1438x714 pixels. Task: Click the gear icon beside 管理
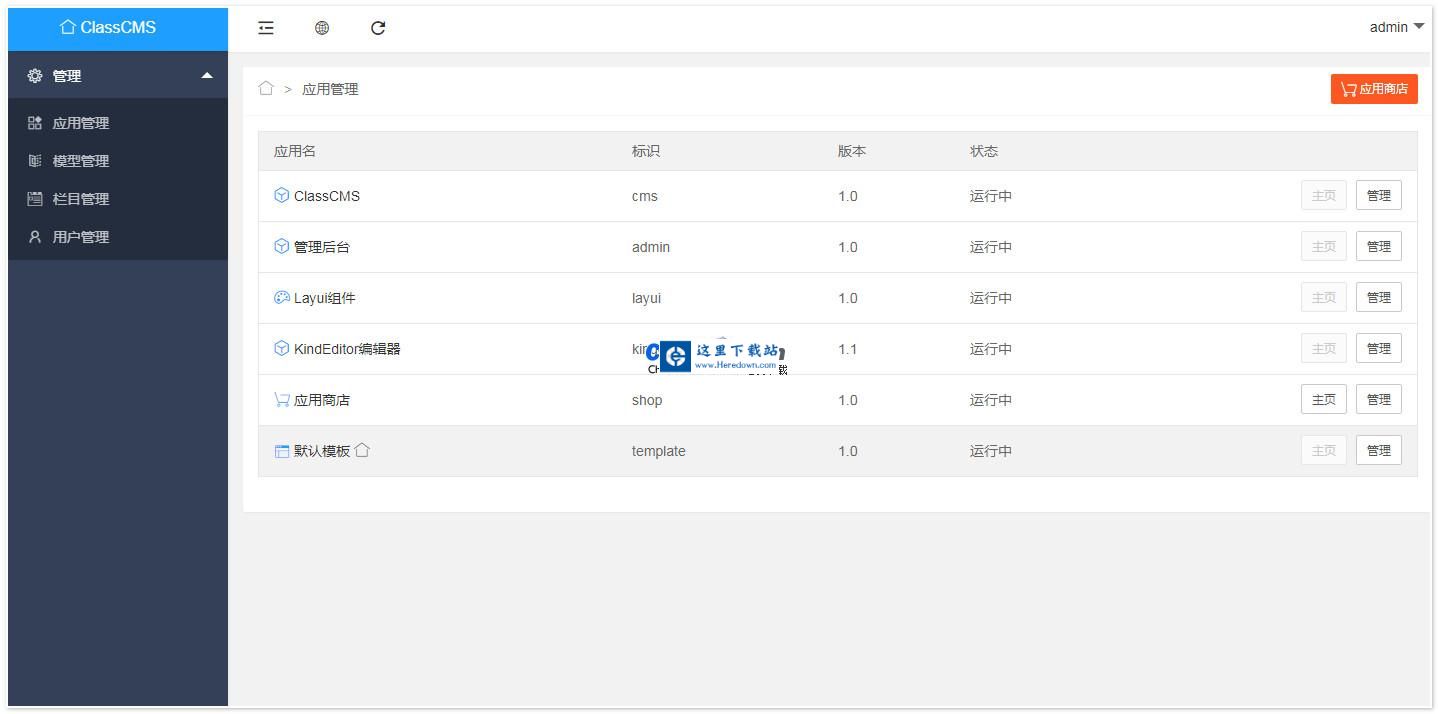tap(35, 76)
